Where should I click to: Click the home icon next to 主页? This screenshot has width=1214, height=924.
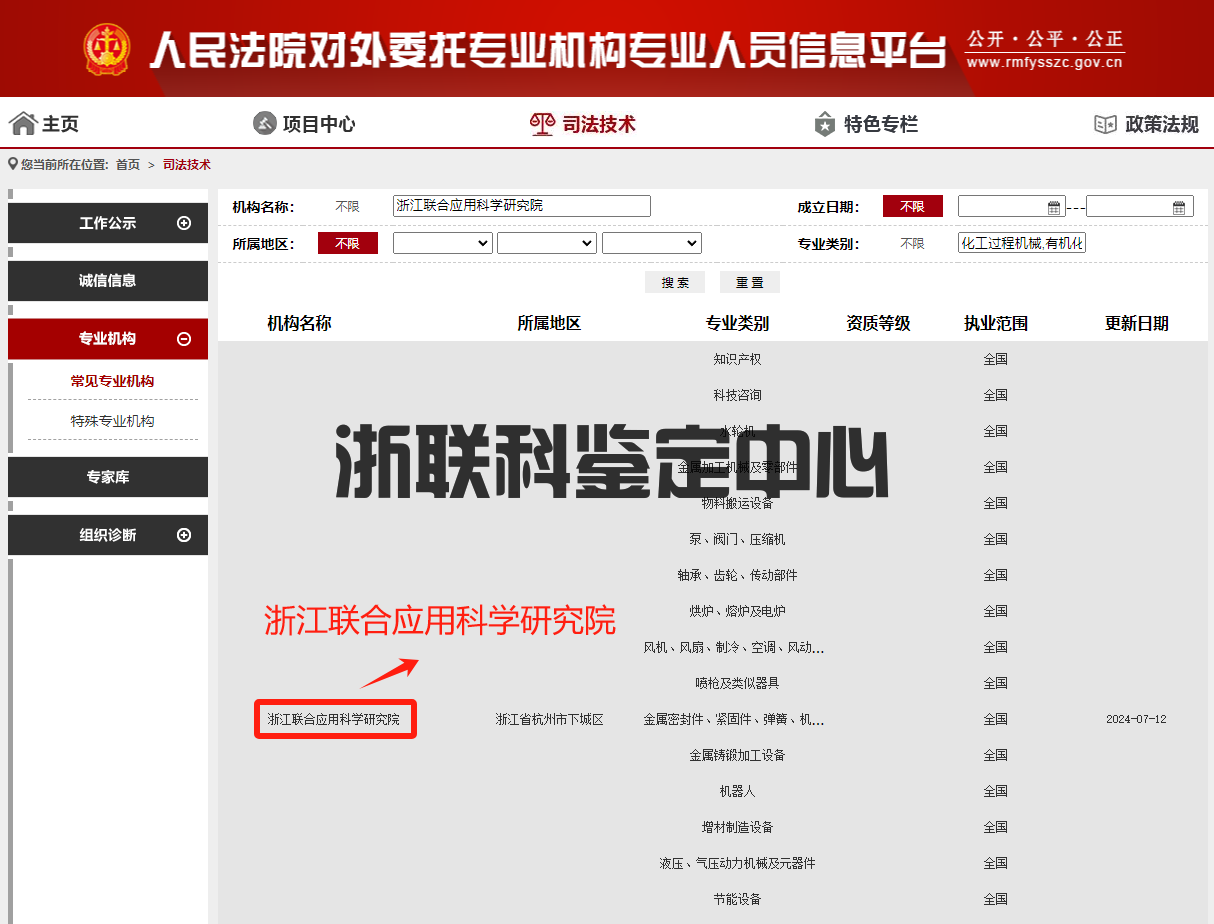(x=23, y=124)
